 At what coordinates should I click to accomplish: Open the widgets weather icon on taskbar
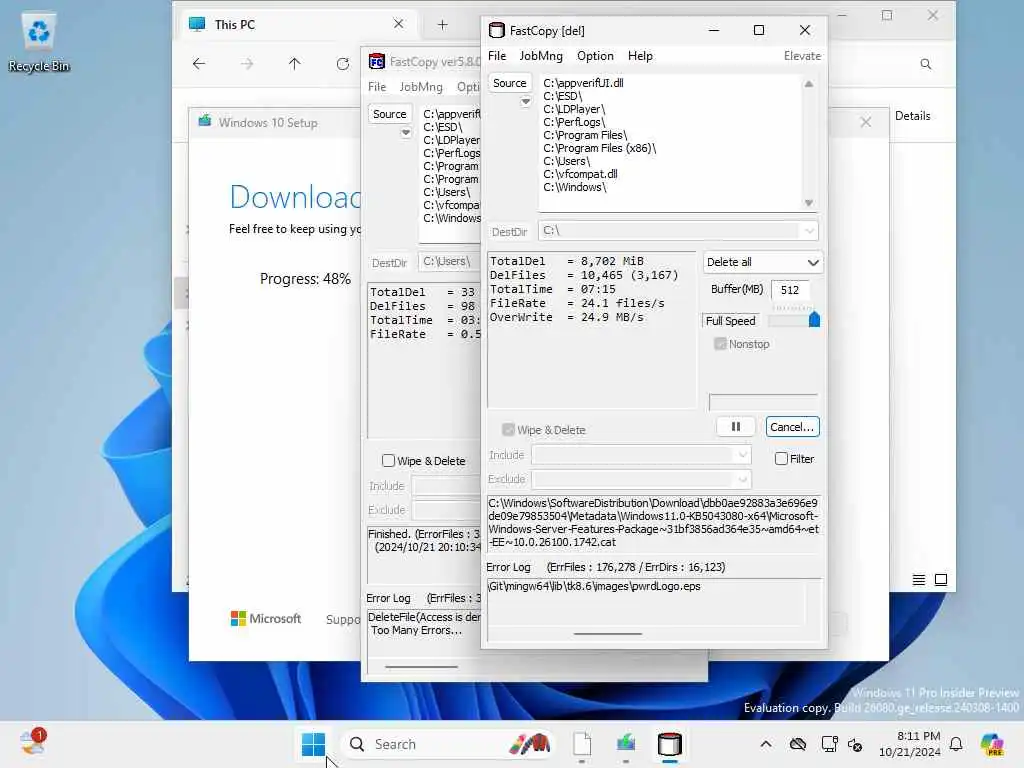33,743
